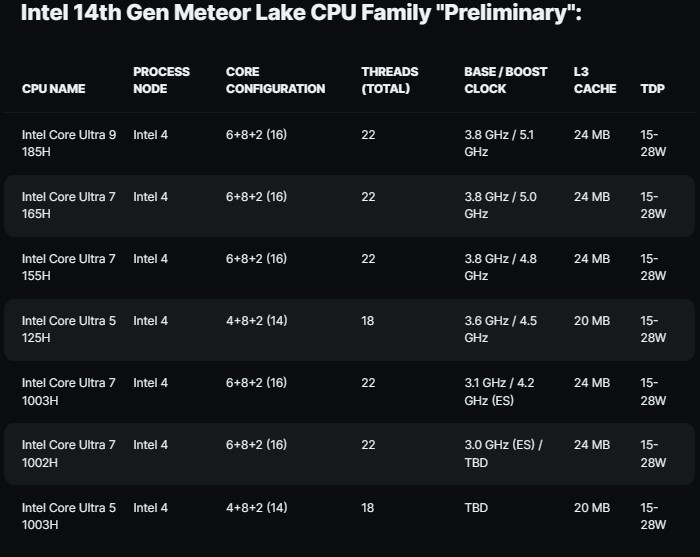Click the THREADS (TOTAL) column header
Screen dimensions: 700x557
coord(390,80)
